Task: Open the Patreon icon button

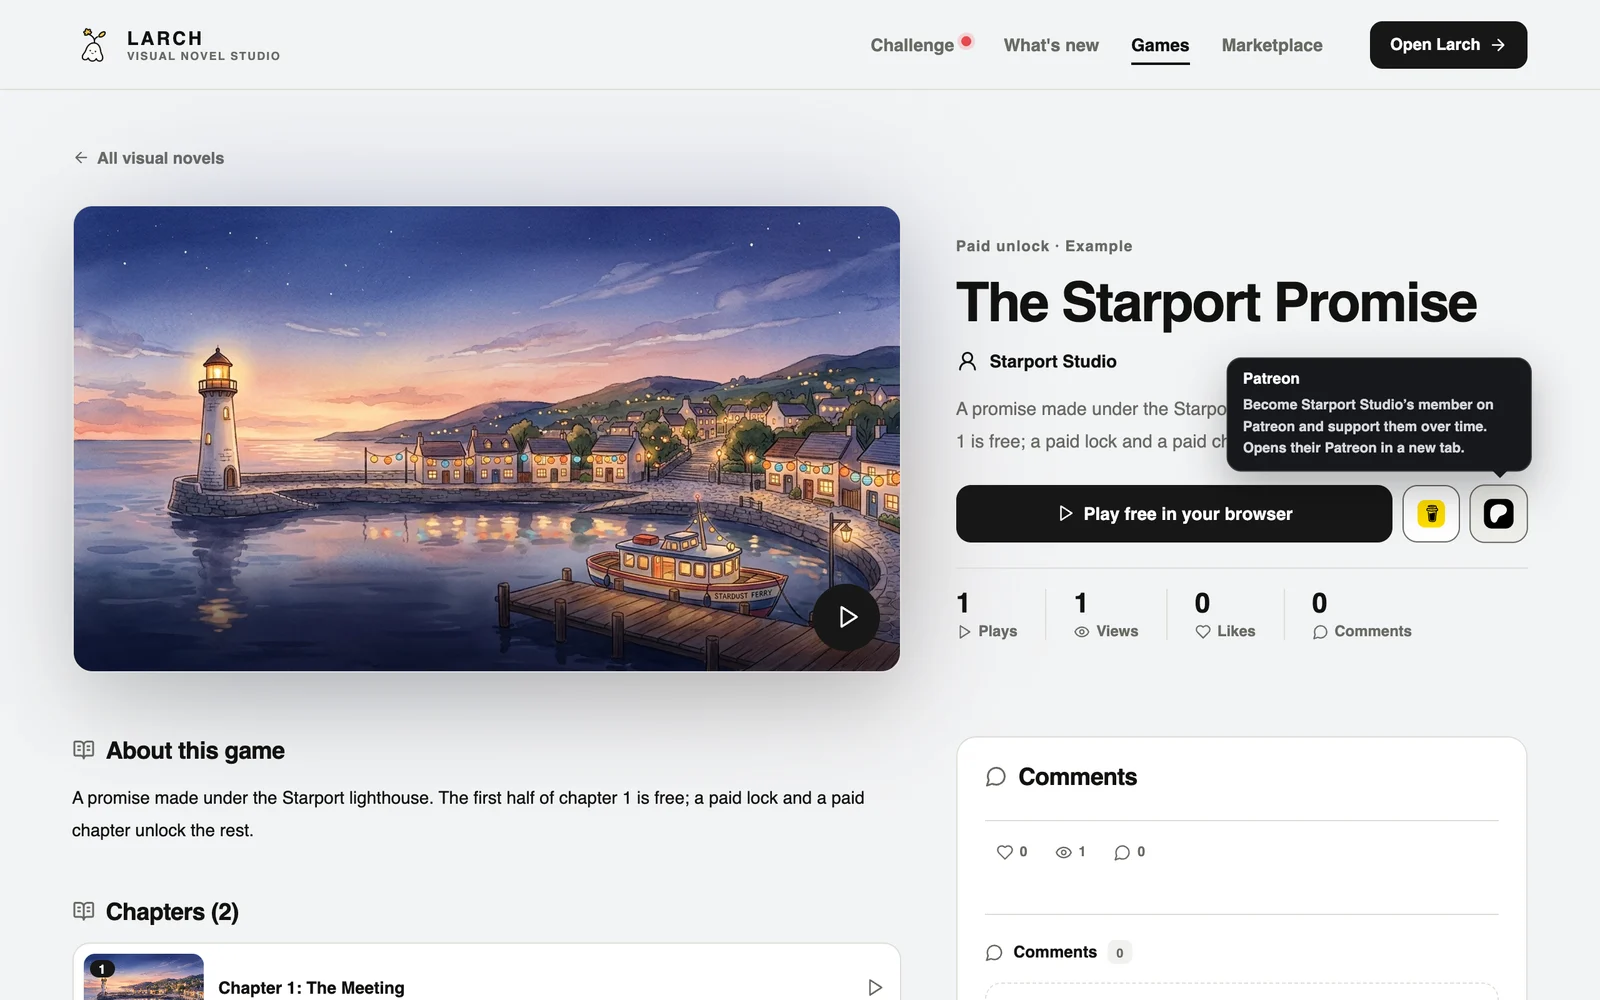Action: click(1498, 514)
